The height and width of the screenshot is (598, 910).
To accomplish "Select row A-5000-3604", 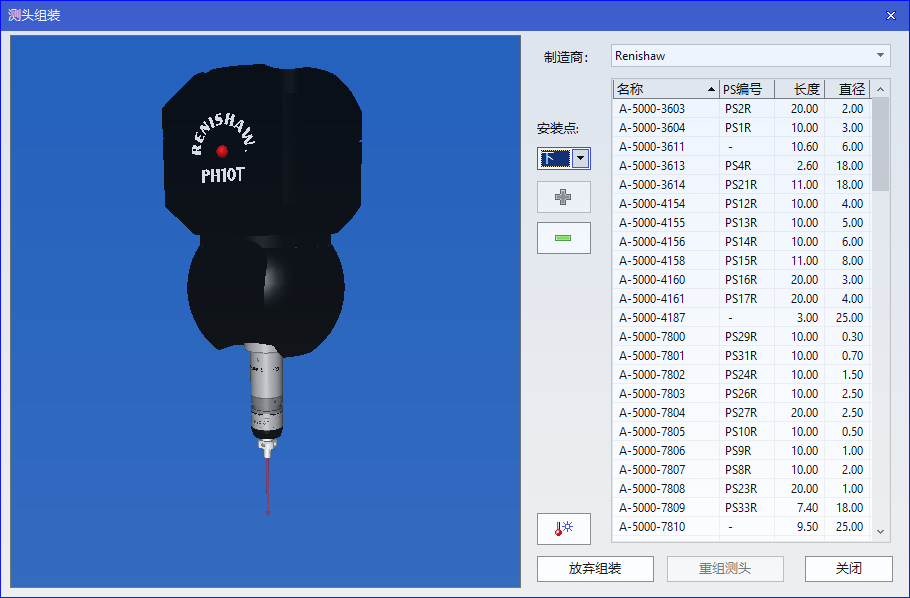I will [742, 128].
